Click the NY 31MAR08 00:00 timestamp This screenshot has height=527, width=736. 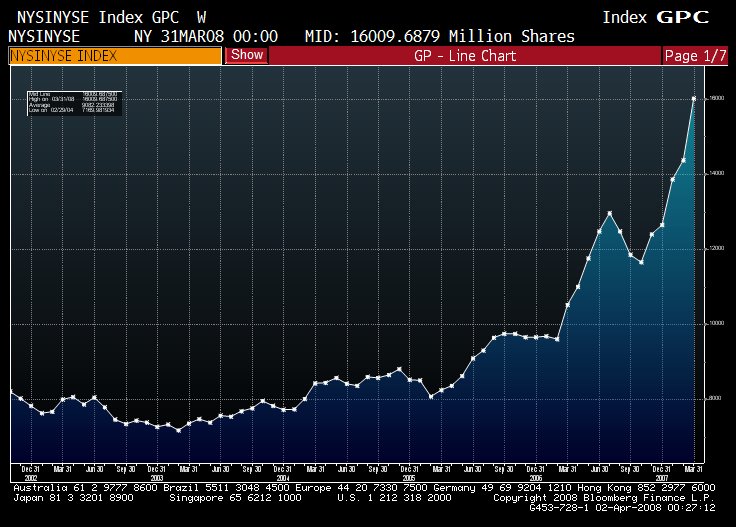[206, 36]
